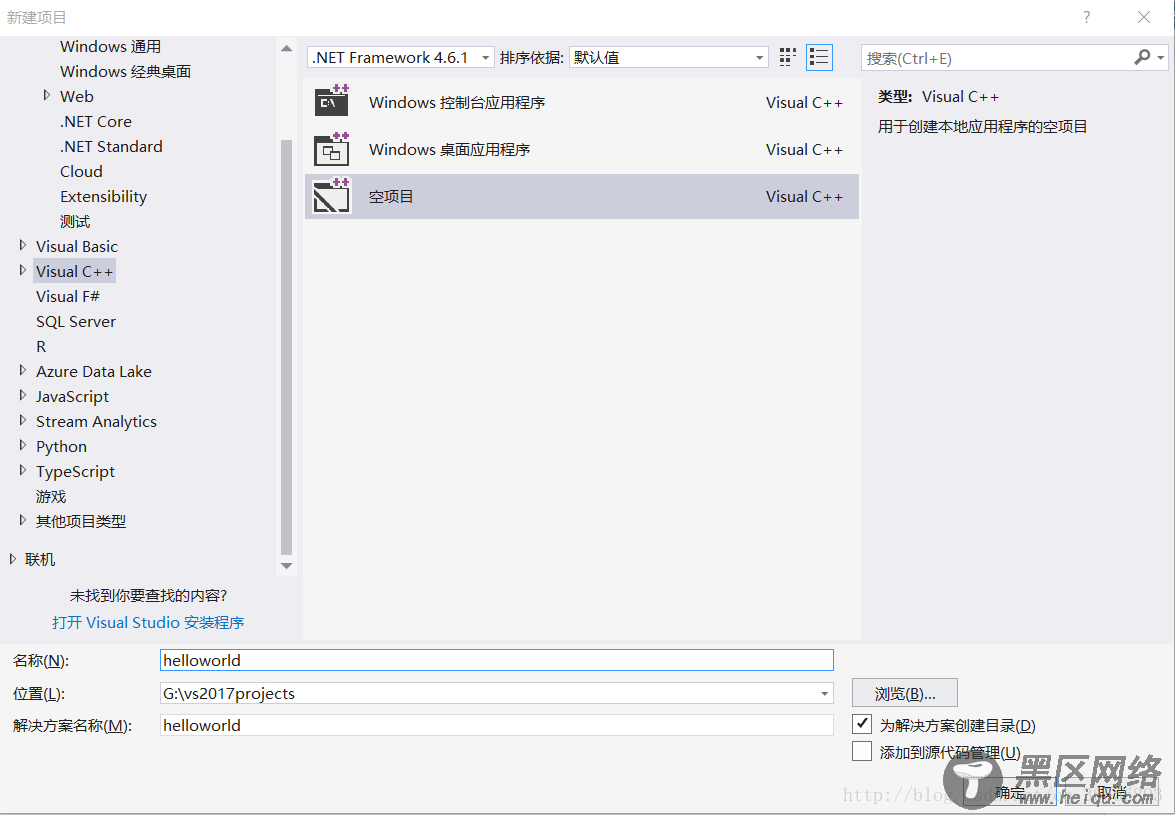
Task: Open the 排序依据 默认值 dropdown
Action: coord(668,58)
